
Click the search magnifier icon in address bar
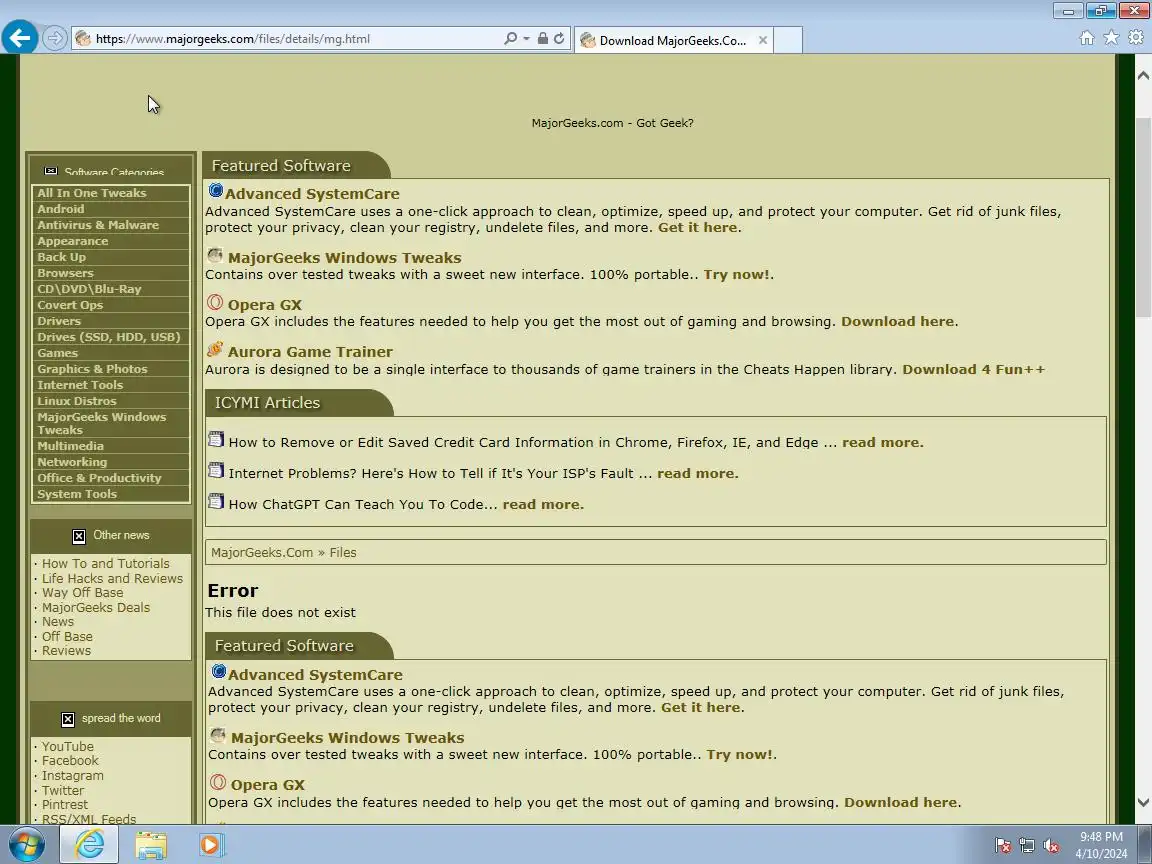510,38
